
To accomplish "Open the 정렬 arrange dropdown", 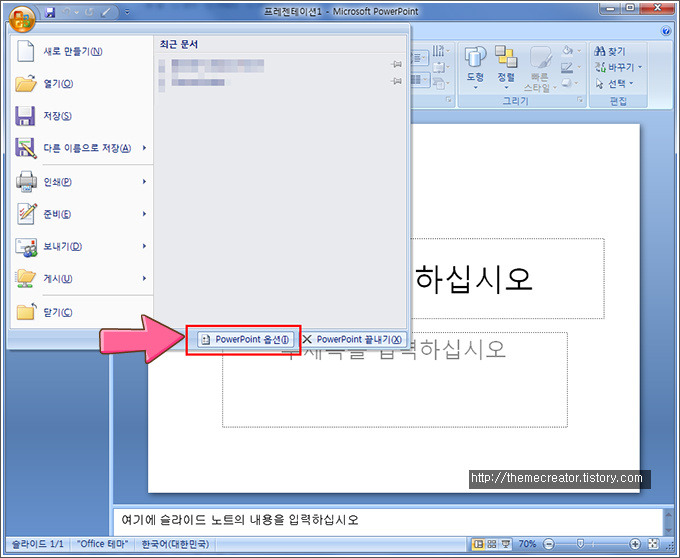I will (x=506, y=68).
